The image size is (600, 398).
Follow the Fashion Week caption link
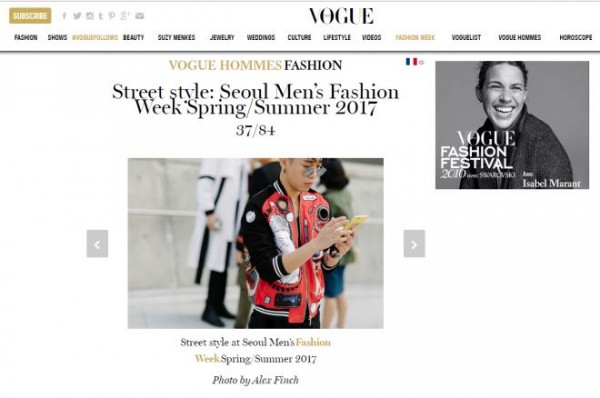coord(313,342)
